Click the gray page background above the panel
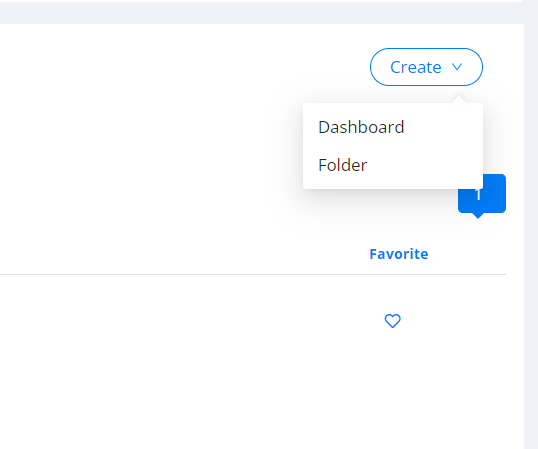Image resolution: width=538 pixels, height=449 pixels. pos(261,13)
